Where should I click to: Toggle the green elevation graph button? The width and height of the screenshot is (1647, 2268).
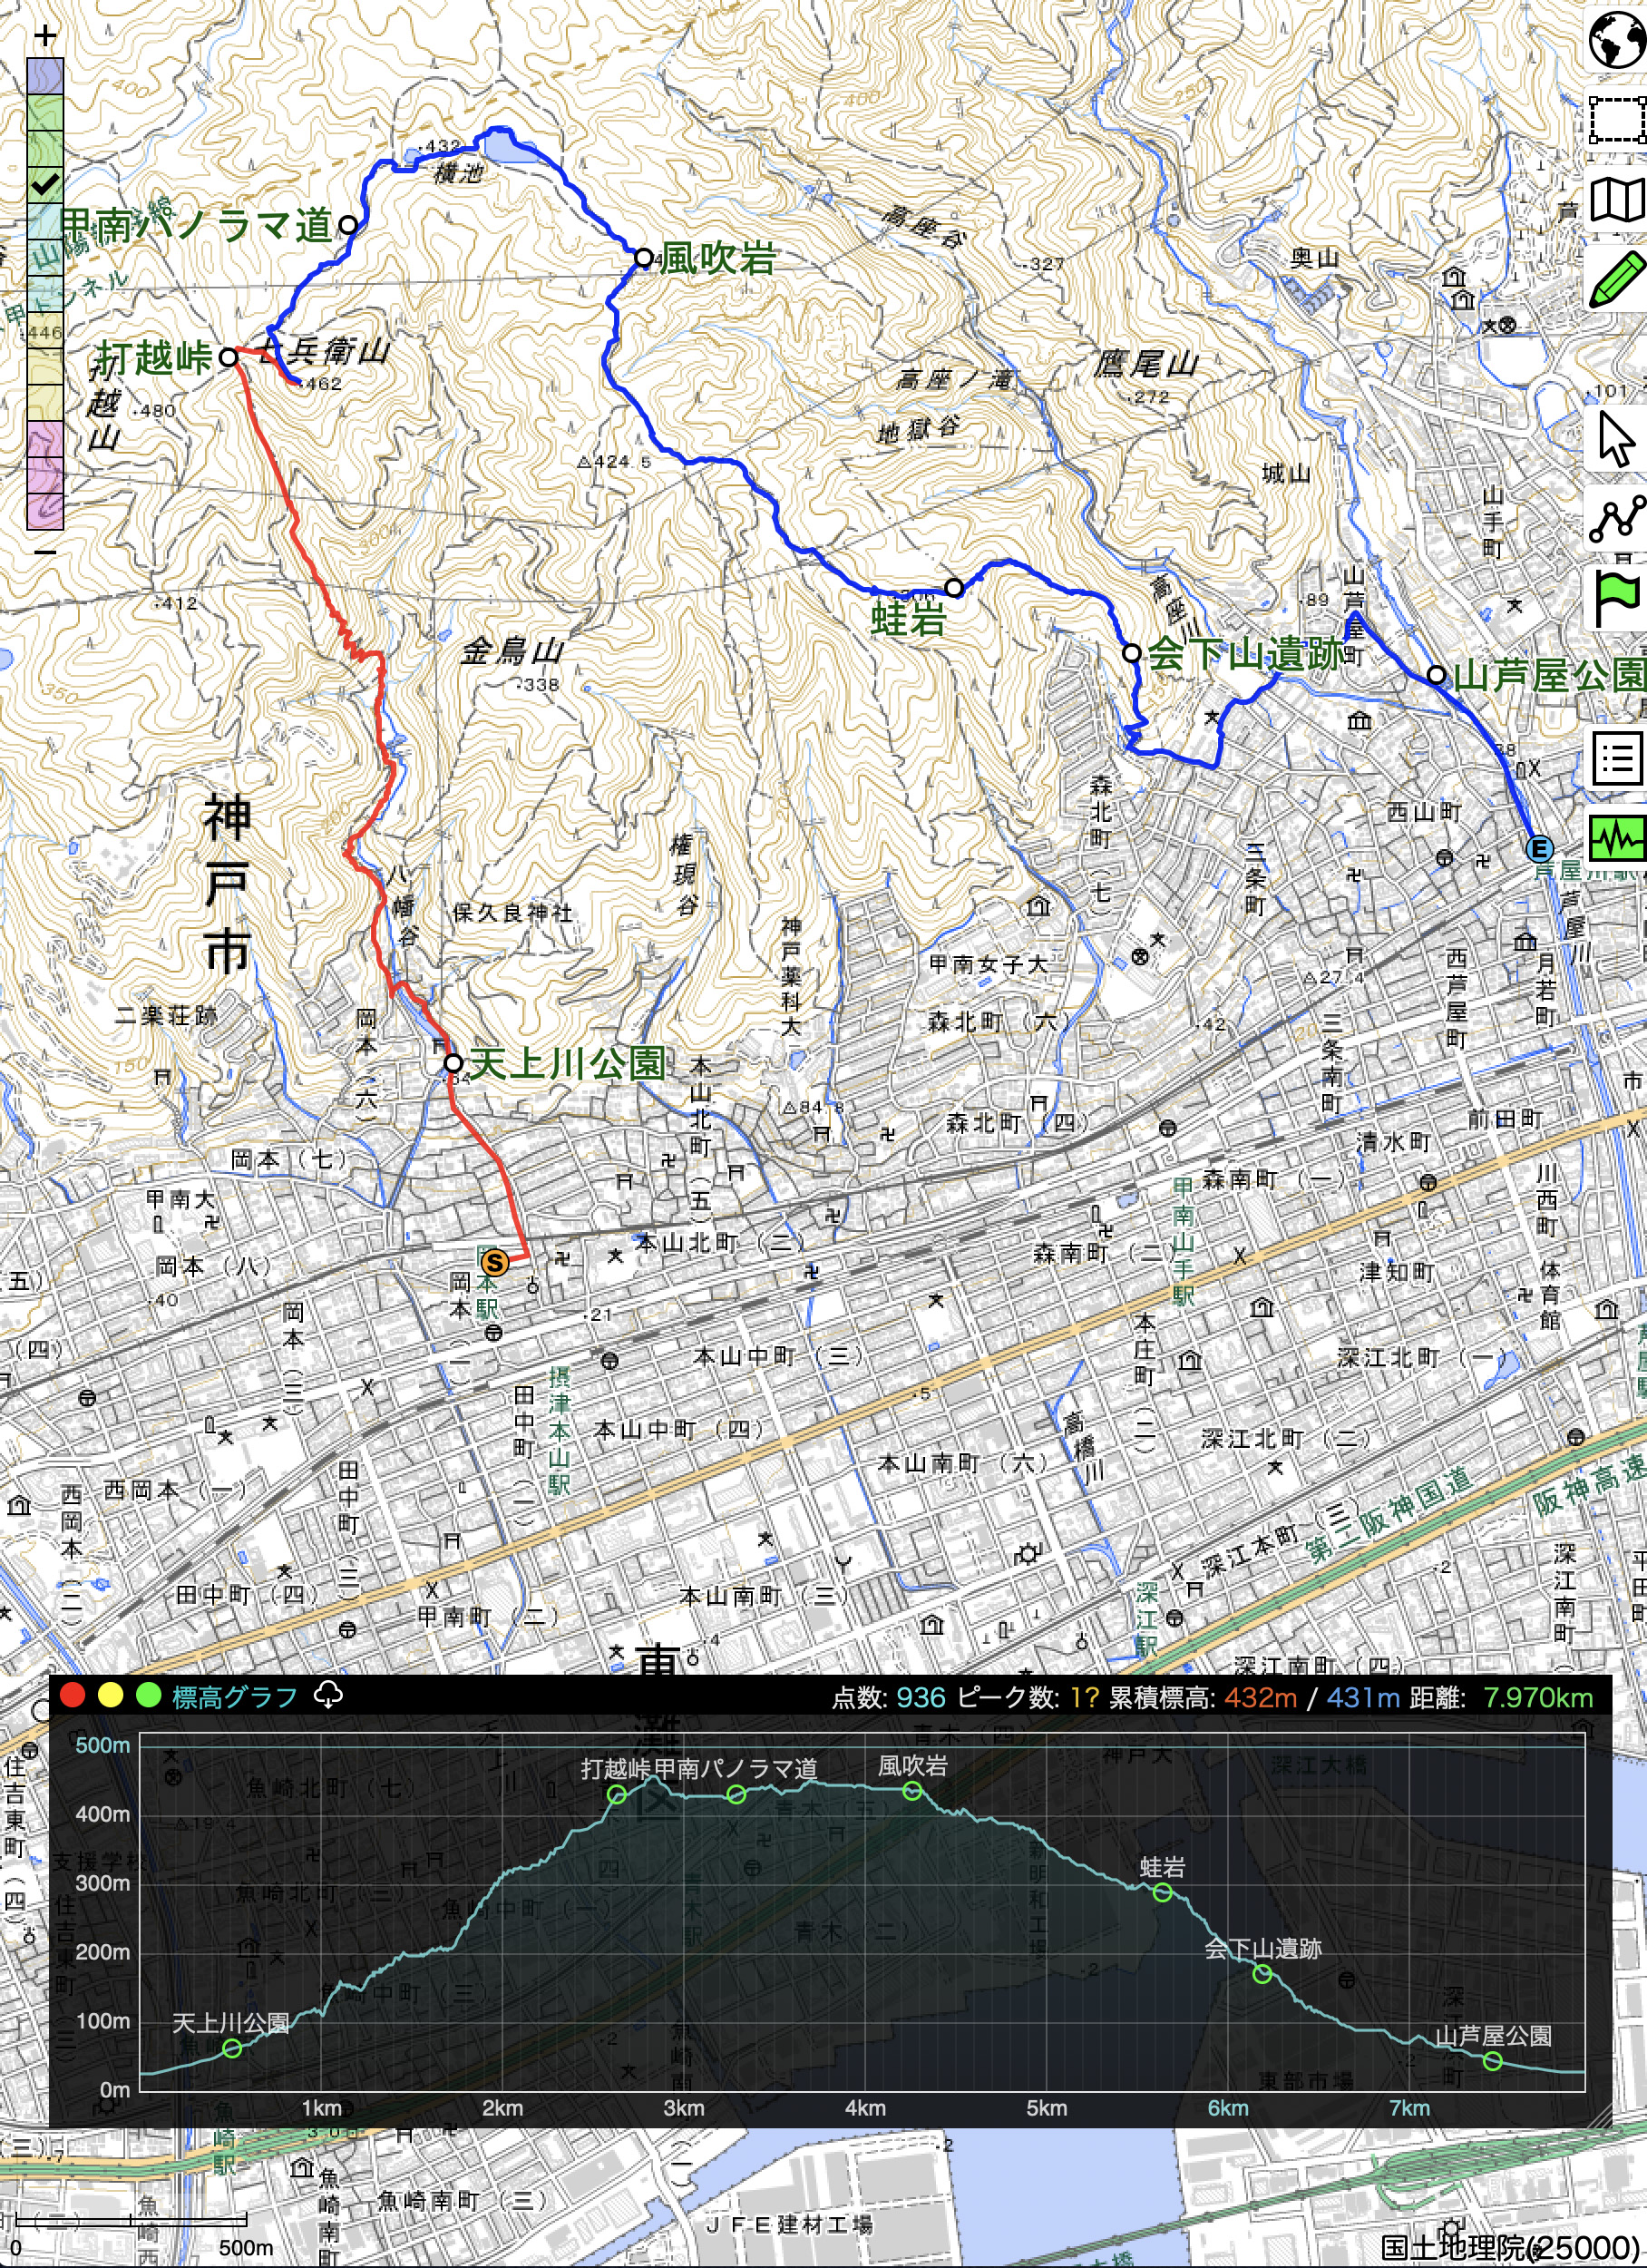(x=1616, y=838)
